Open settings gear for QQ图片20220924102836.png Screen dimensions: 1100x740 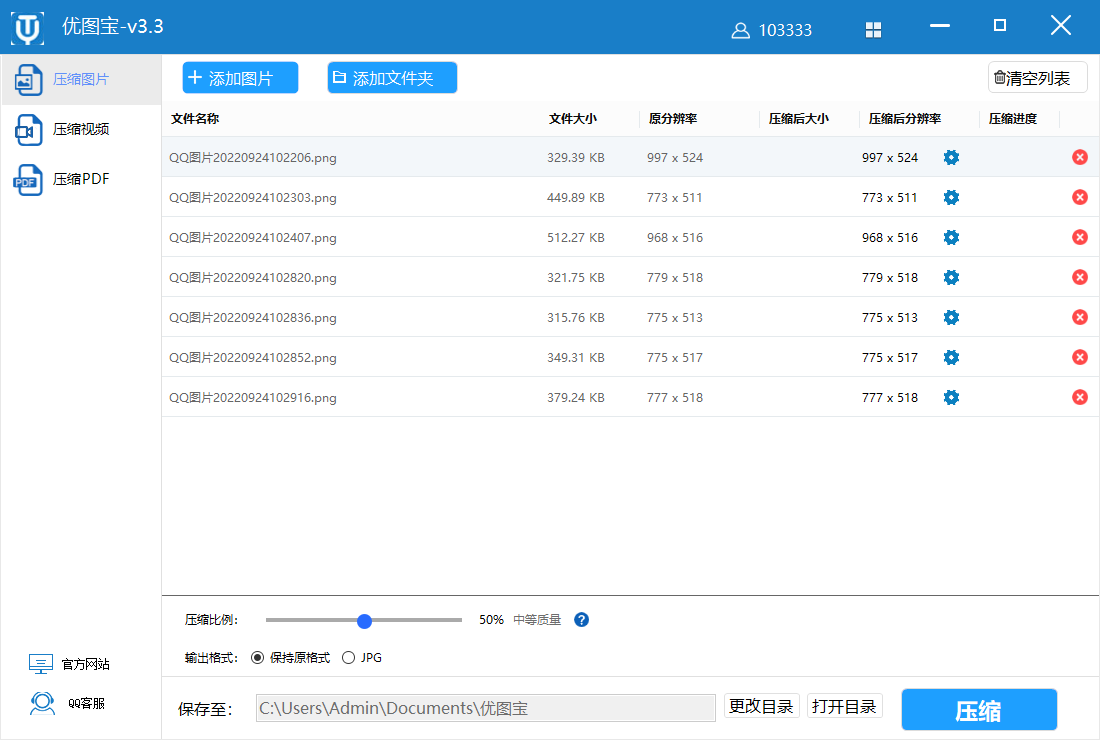coord(951,318)
